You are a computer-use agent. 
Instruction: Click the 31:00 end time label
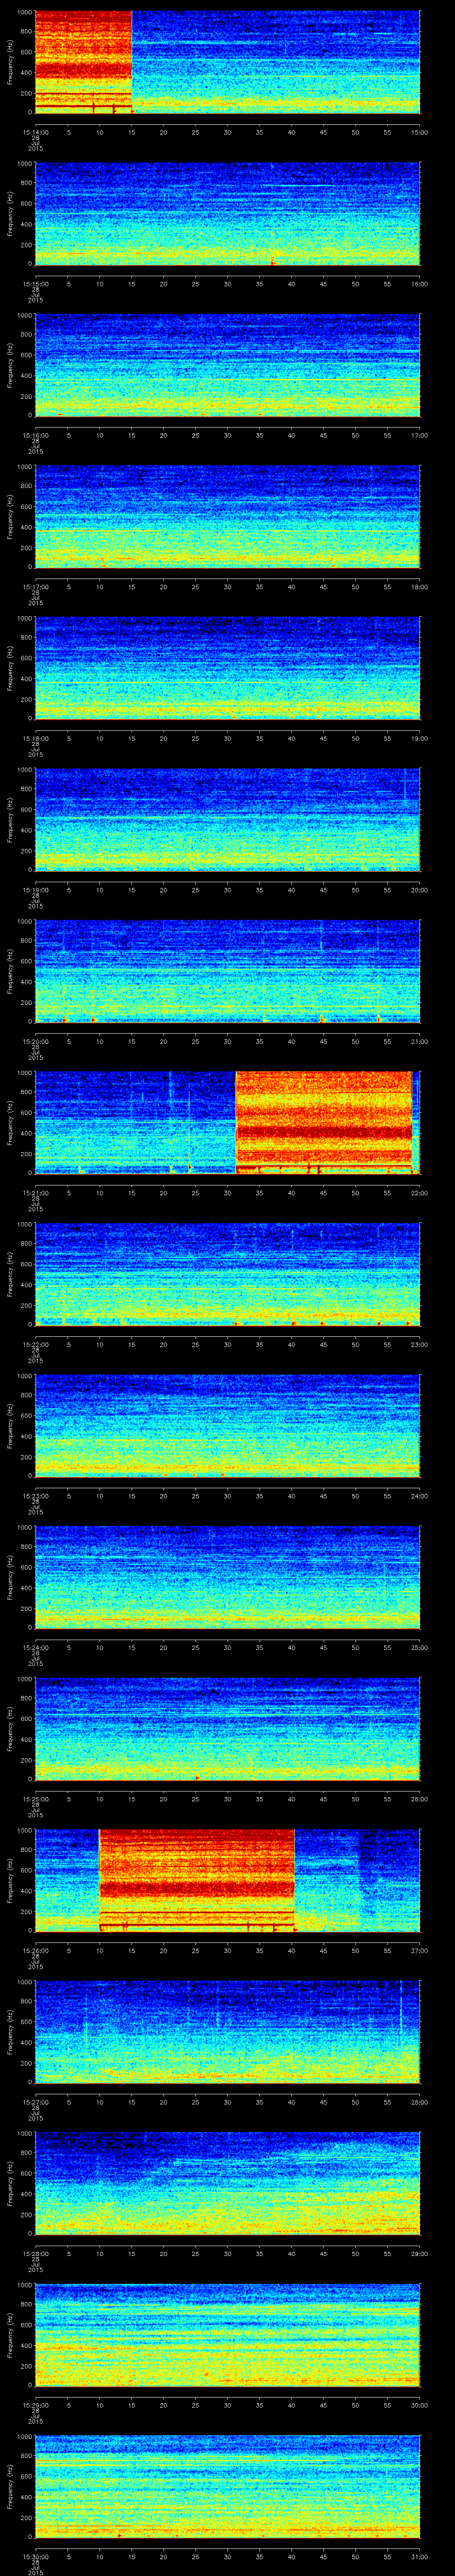419,2556
